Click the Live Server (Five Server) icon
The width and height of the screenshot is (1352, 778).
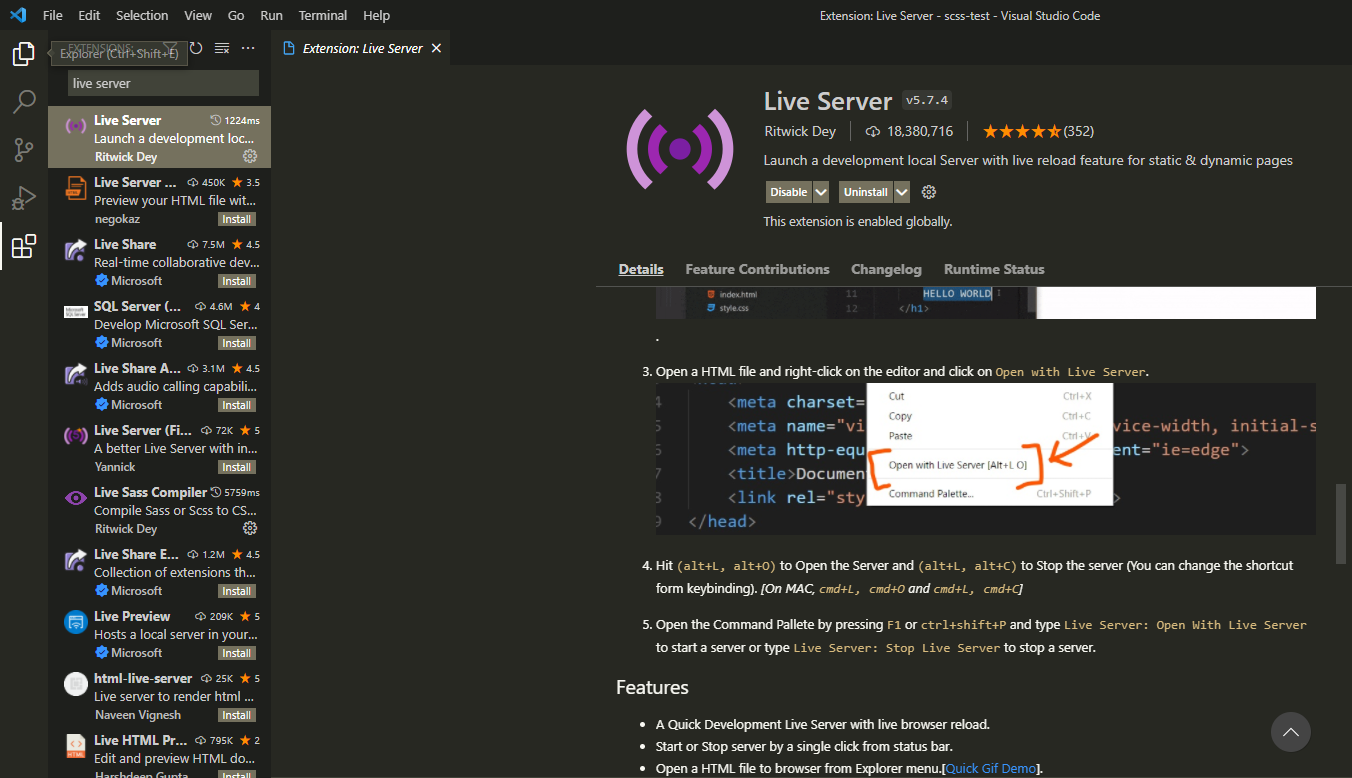[x=76, y=436]
